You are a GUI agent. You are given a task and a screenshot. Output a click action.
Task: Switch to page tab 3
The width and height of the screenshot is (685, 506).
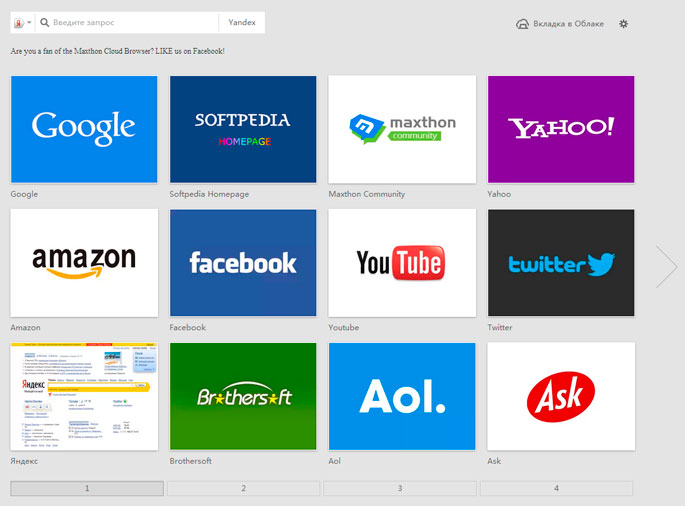pyautogui.click(x=400, y=488)
